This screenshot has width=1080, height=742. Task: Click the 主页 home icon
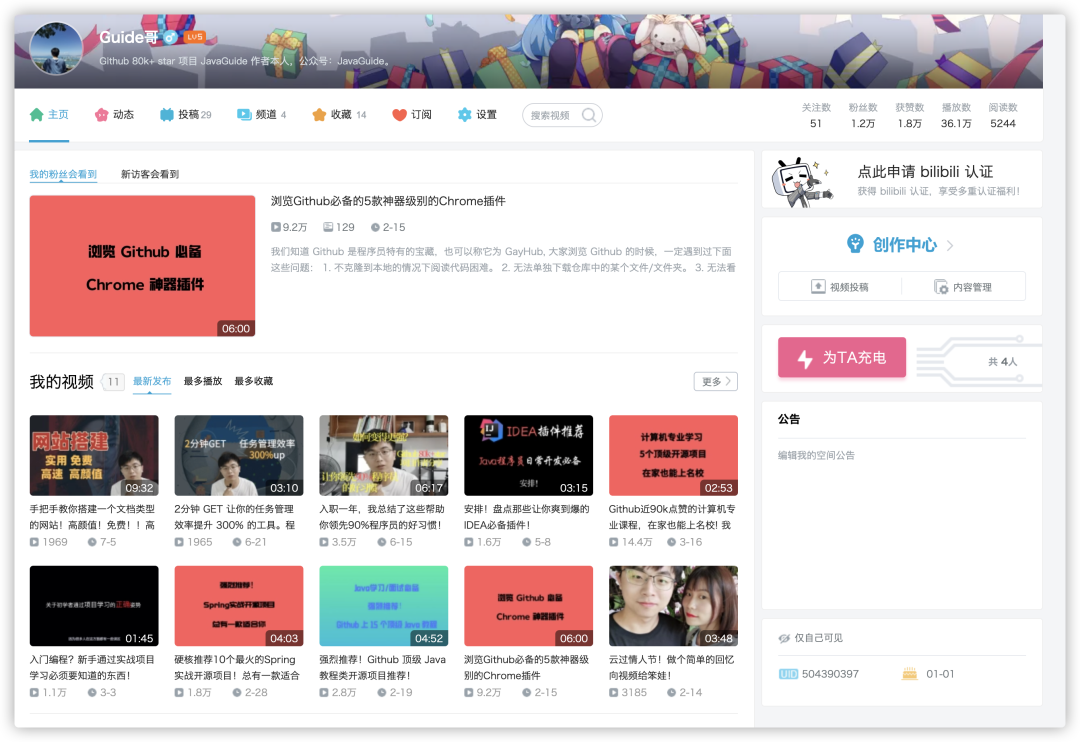tap(37, 114)
